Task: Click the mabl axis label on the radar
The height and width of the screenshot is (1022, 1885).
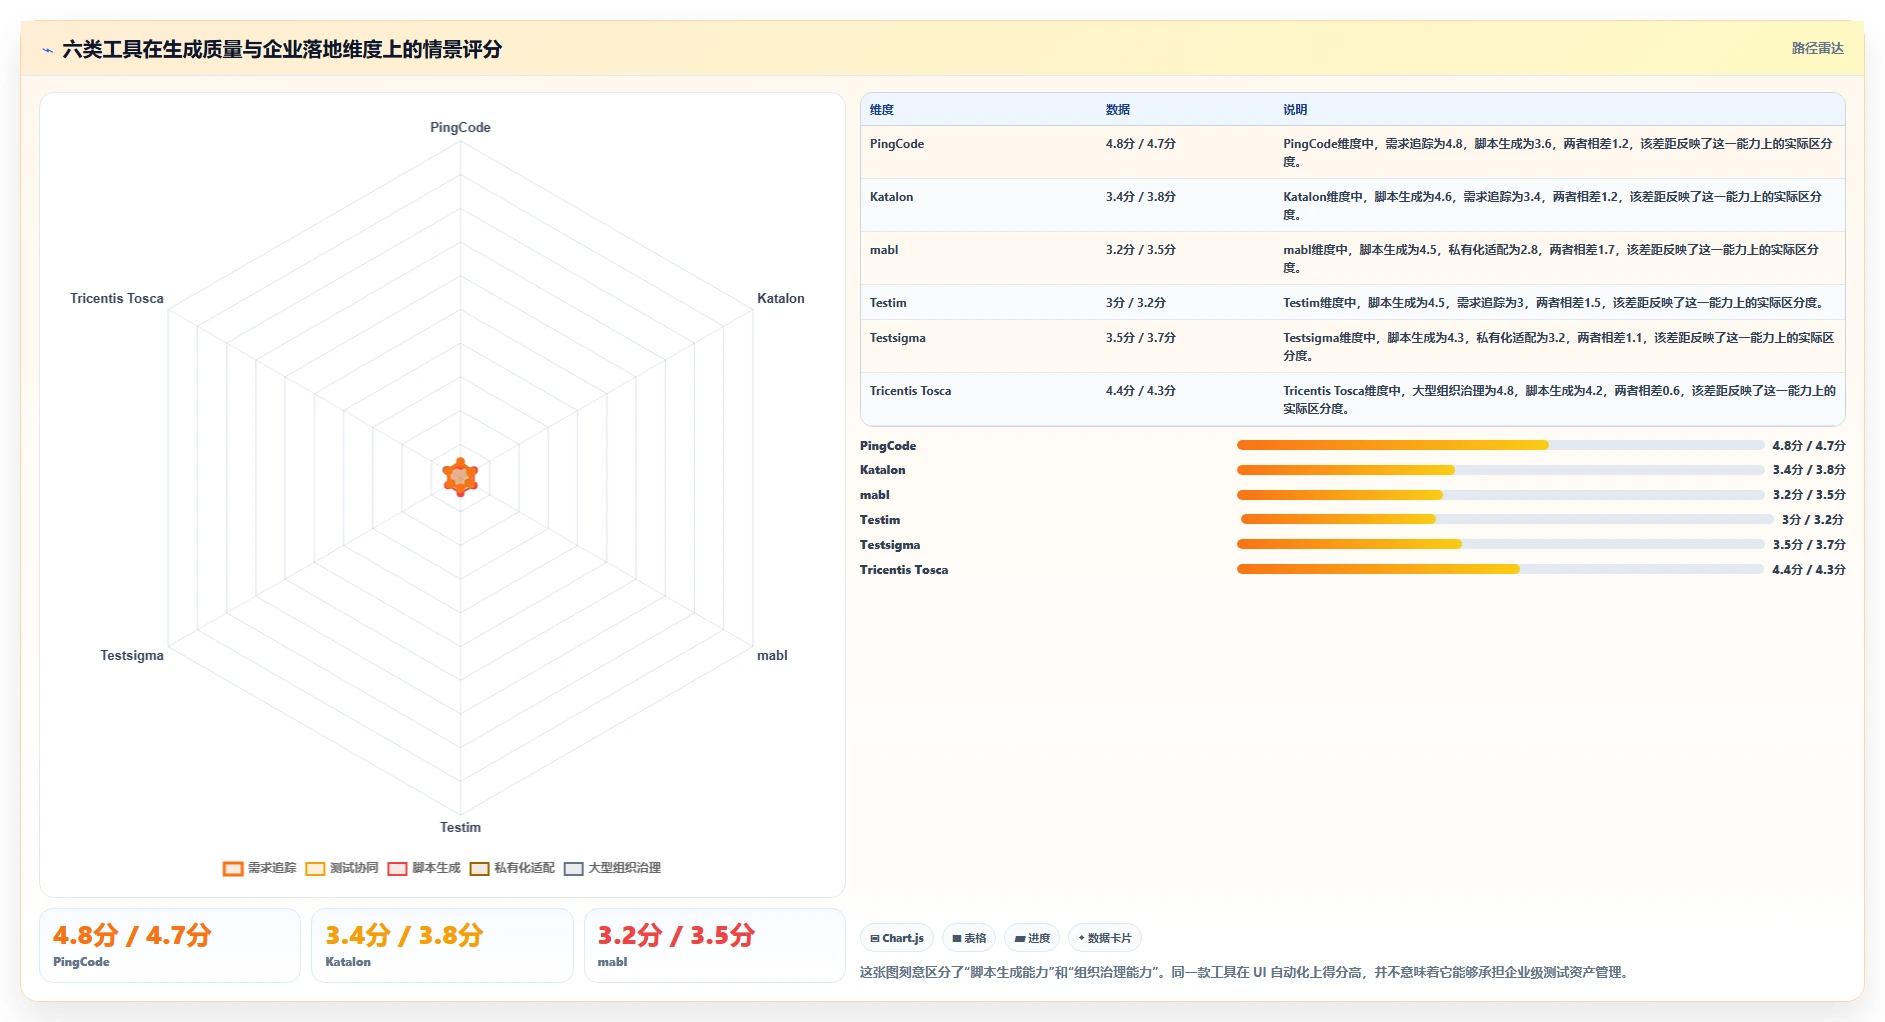Action: (772, 655)
